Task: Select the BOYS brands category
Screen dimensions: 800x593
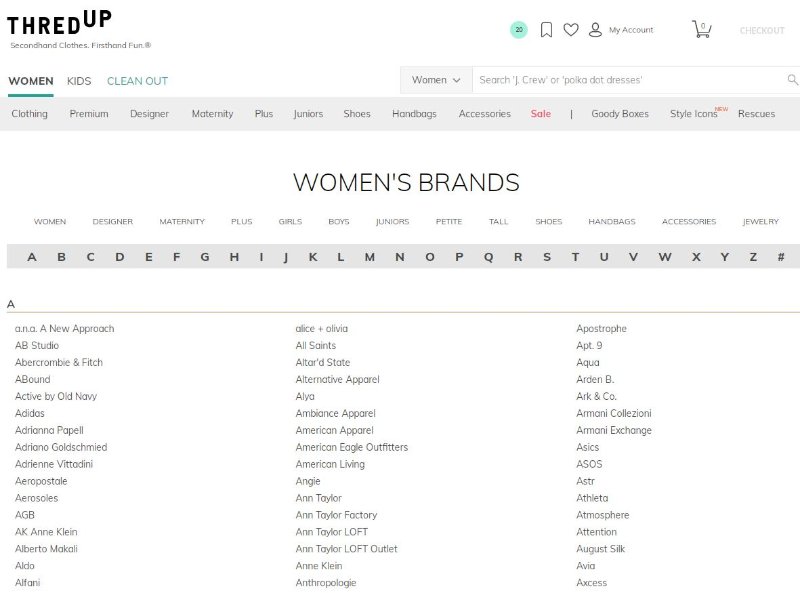Action: click(339, 221)
